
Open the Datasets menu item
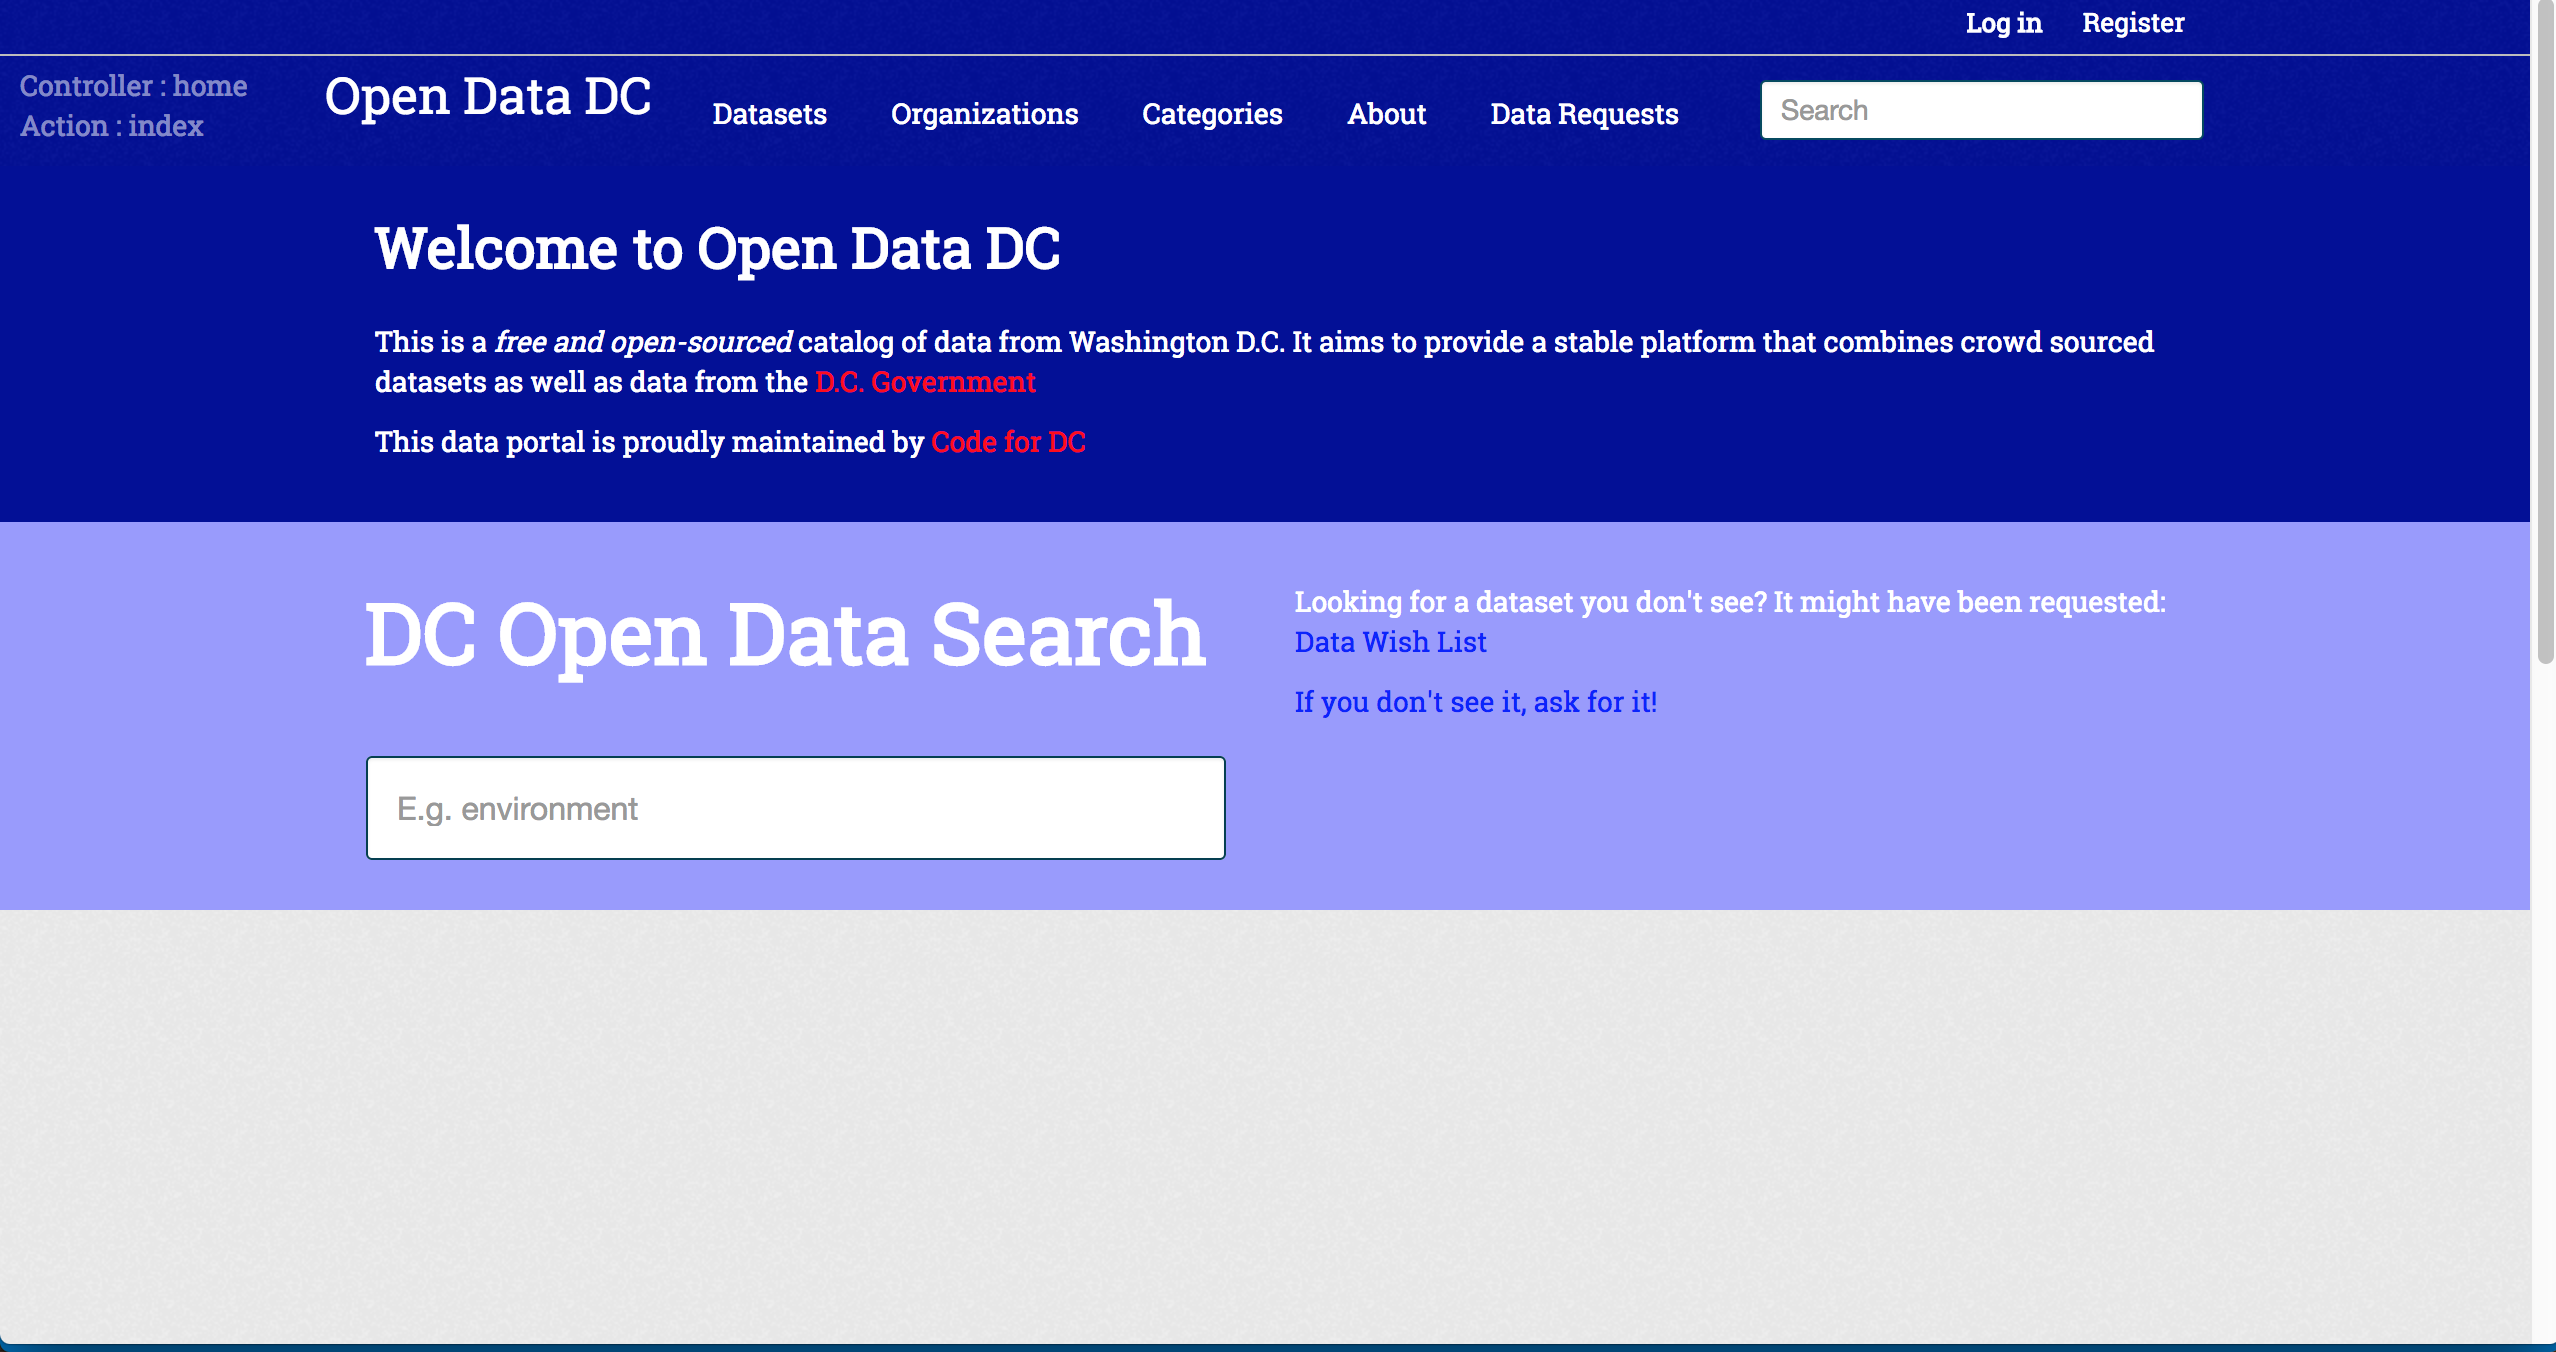coord(769,114)
